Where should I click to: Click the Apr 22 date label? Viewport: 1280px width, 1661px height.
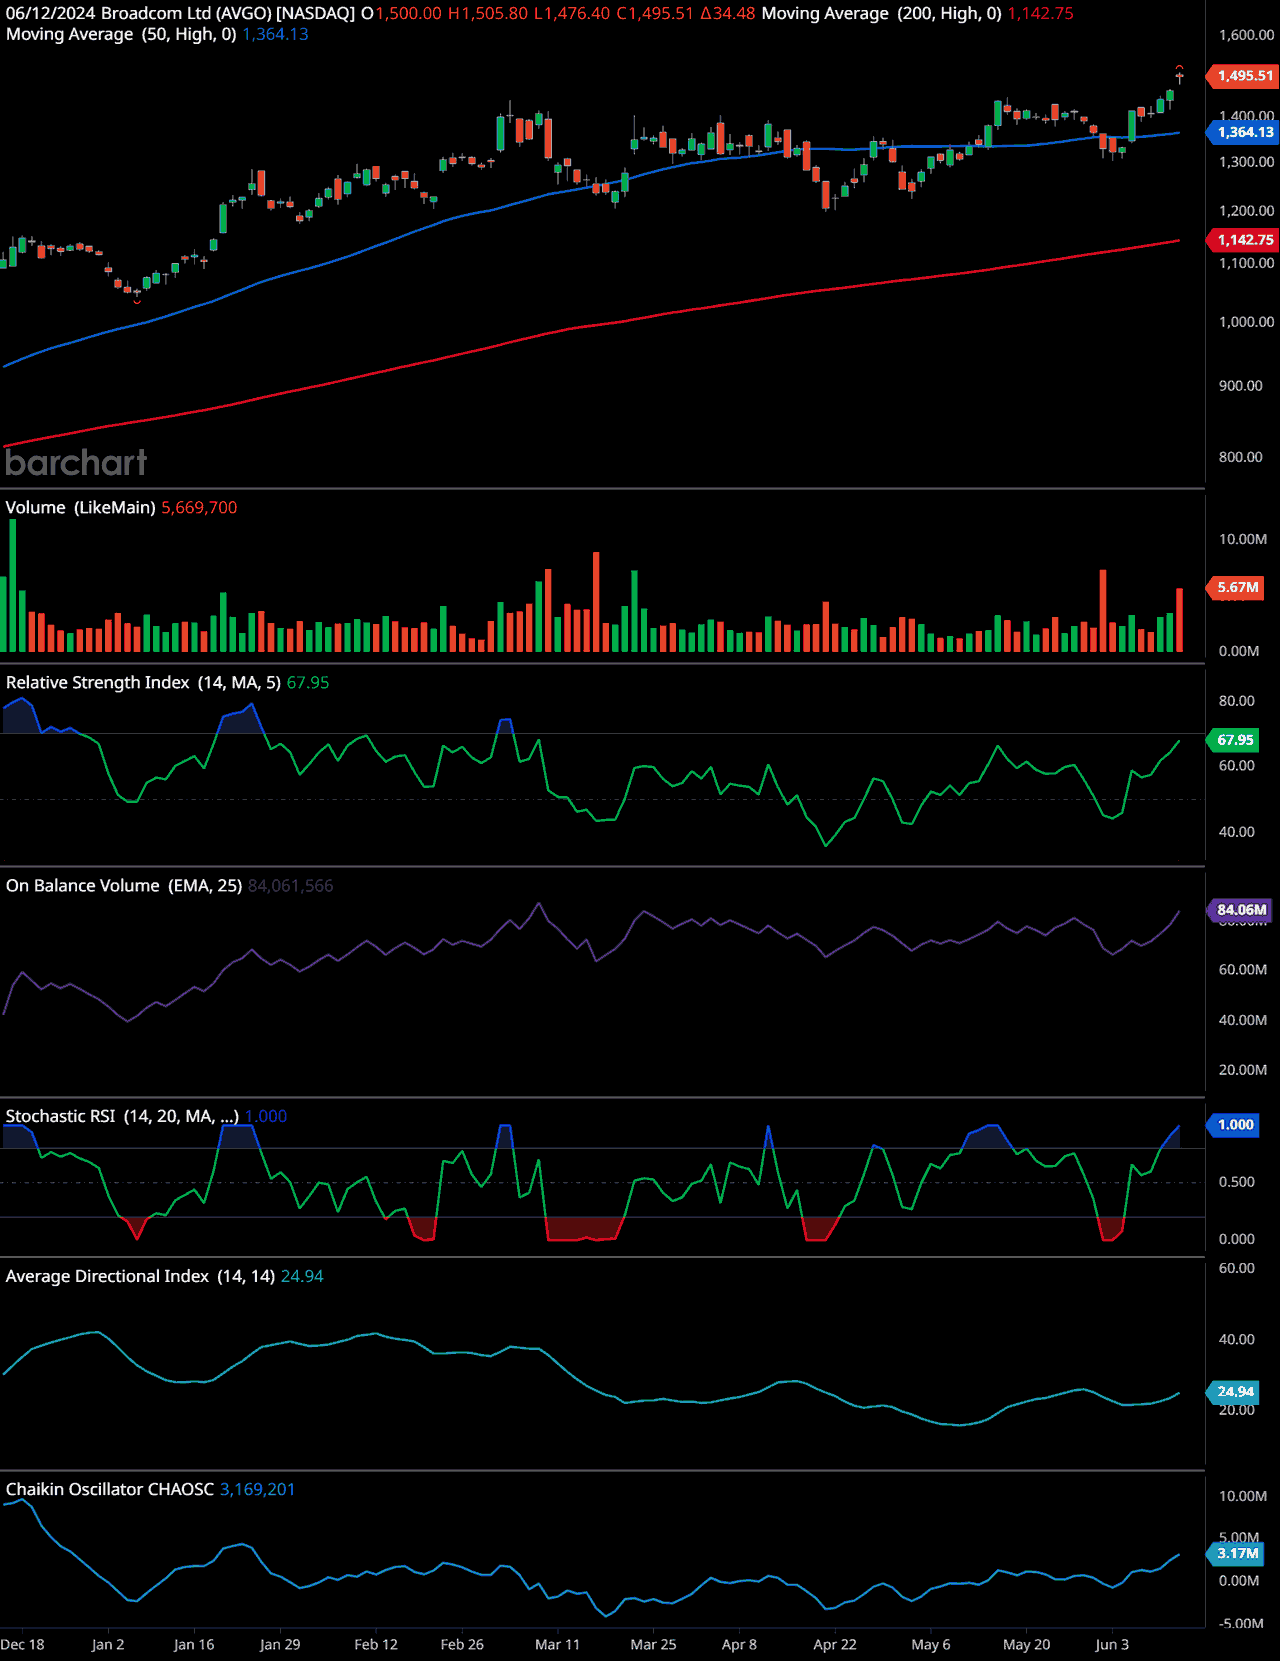point(835,1644)
